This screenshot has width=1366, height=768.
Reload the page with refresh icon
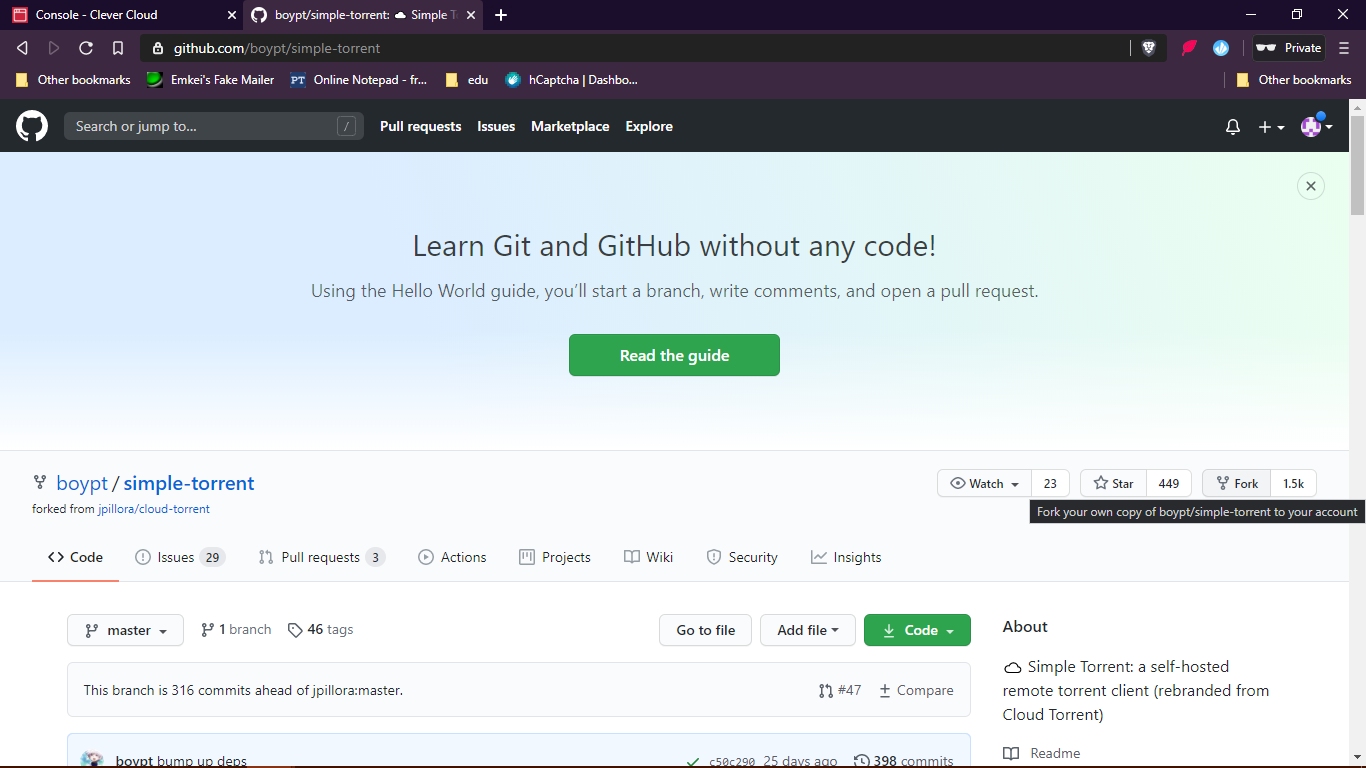click(x=86, y=48)
